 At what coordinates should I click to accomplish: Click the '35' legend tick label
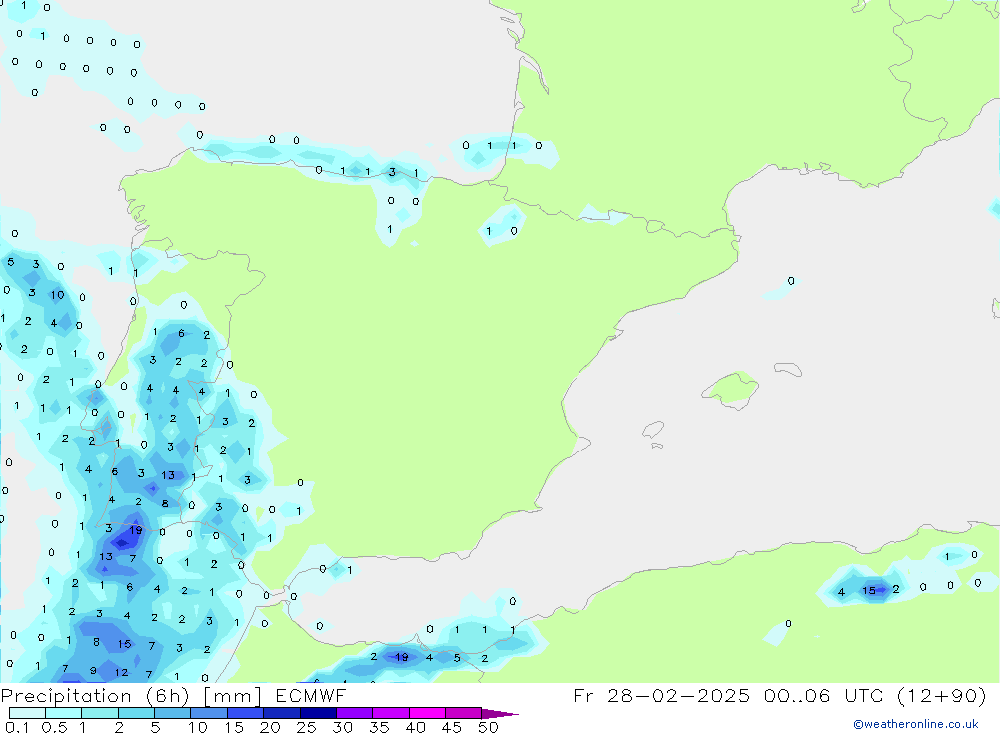(x=379, y=727)
